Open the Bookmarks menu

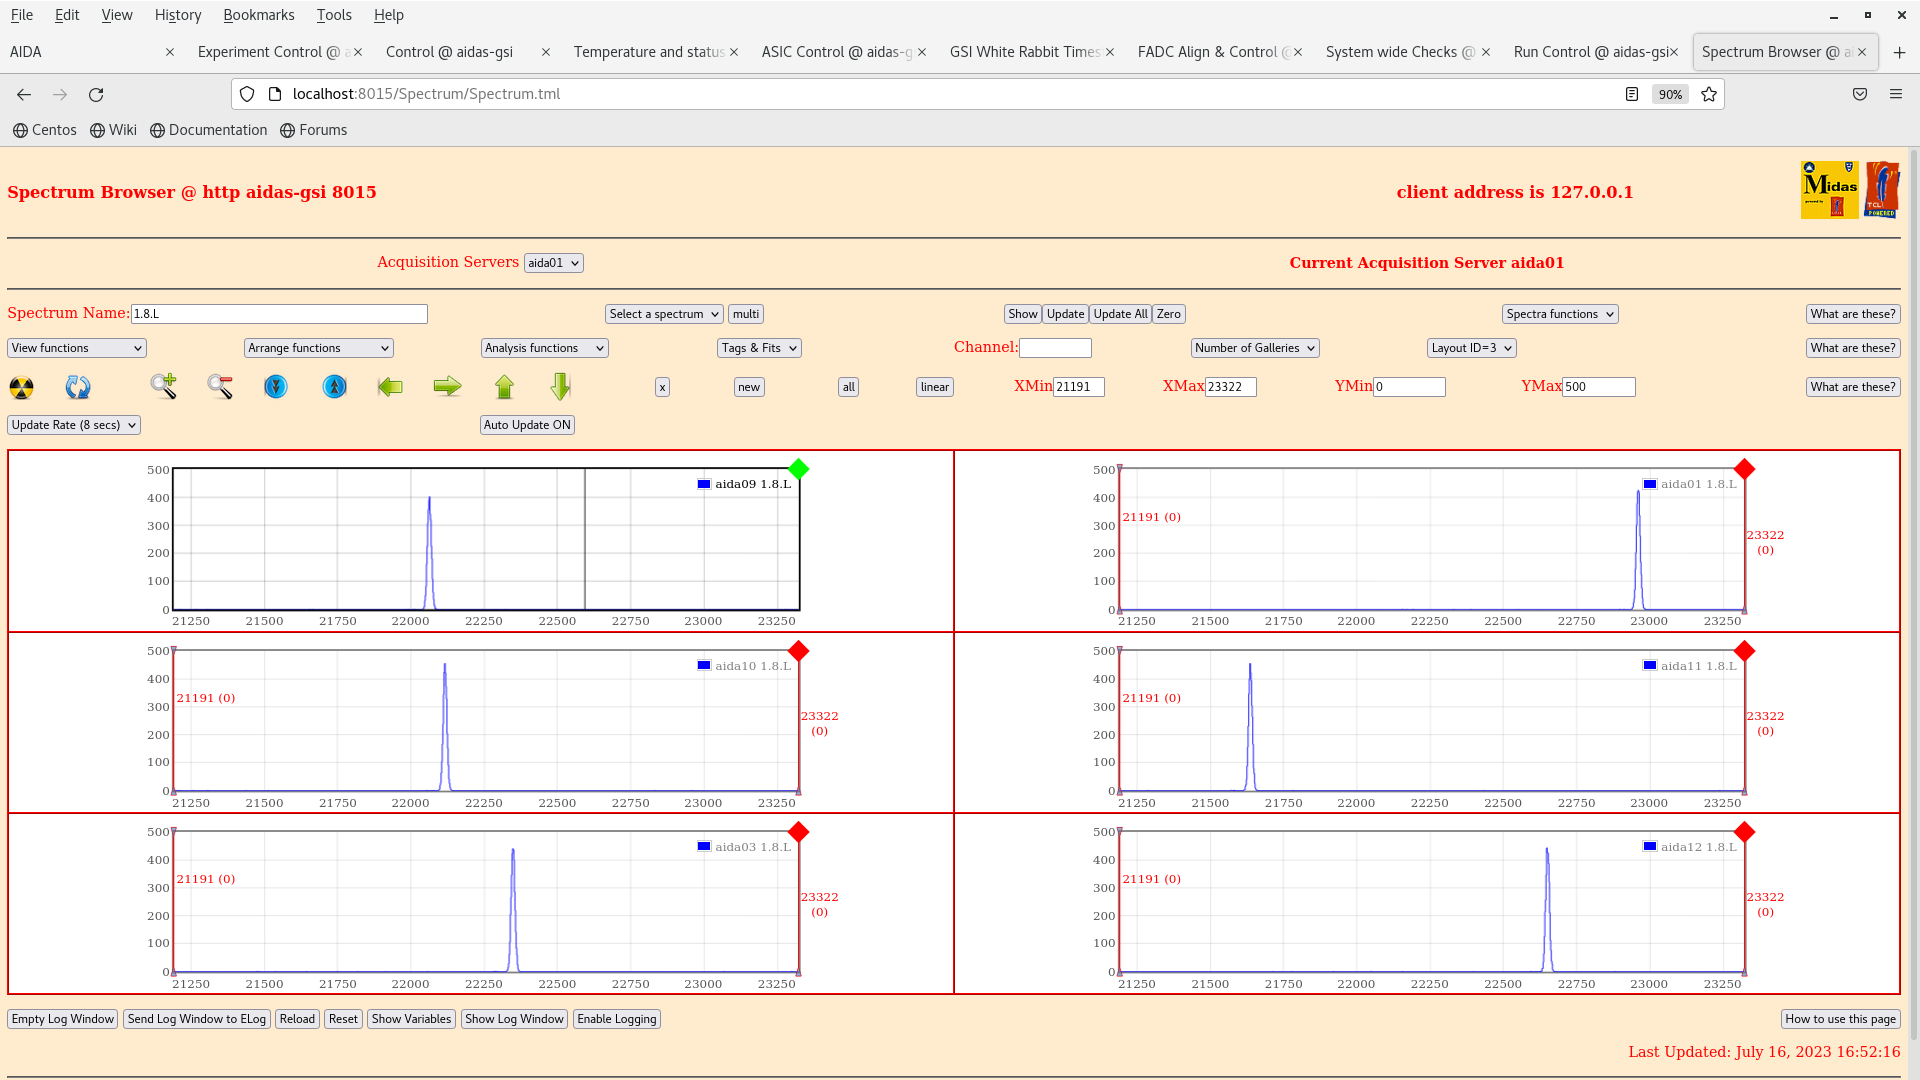pos(258,15)
